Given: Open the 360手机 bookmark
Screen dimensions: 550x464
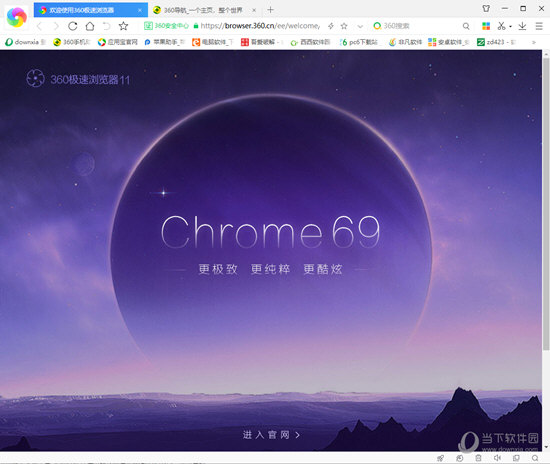Looking at the screenshot, I should click(72, 42).
